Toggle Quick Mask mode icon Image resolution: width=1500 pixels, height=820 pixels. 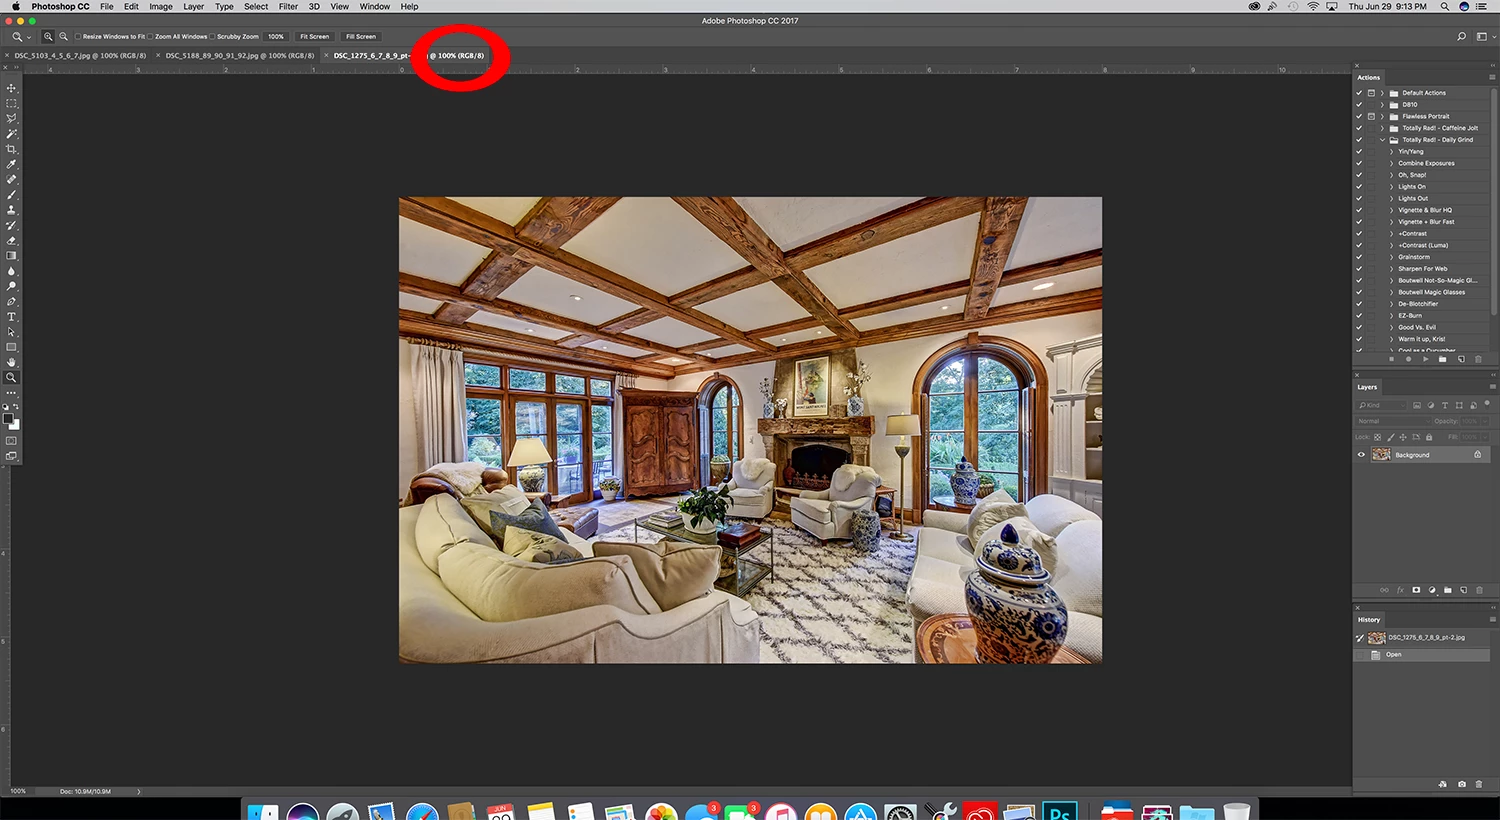pyautogui.click(x=11, y=440)
